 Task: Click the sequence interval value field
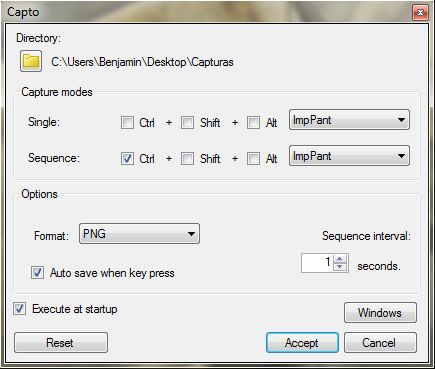pos(317,263)
